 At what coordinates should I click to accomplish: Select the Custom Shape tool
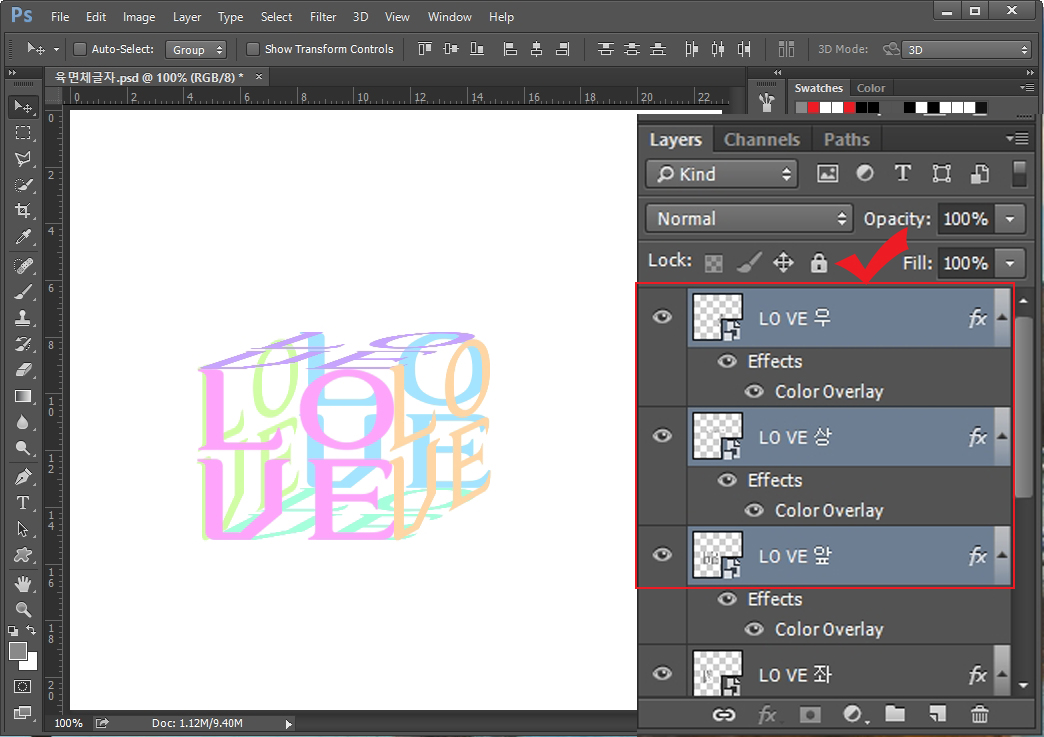[x=23, y=555]
